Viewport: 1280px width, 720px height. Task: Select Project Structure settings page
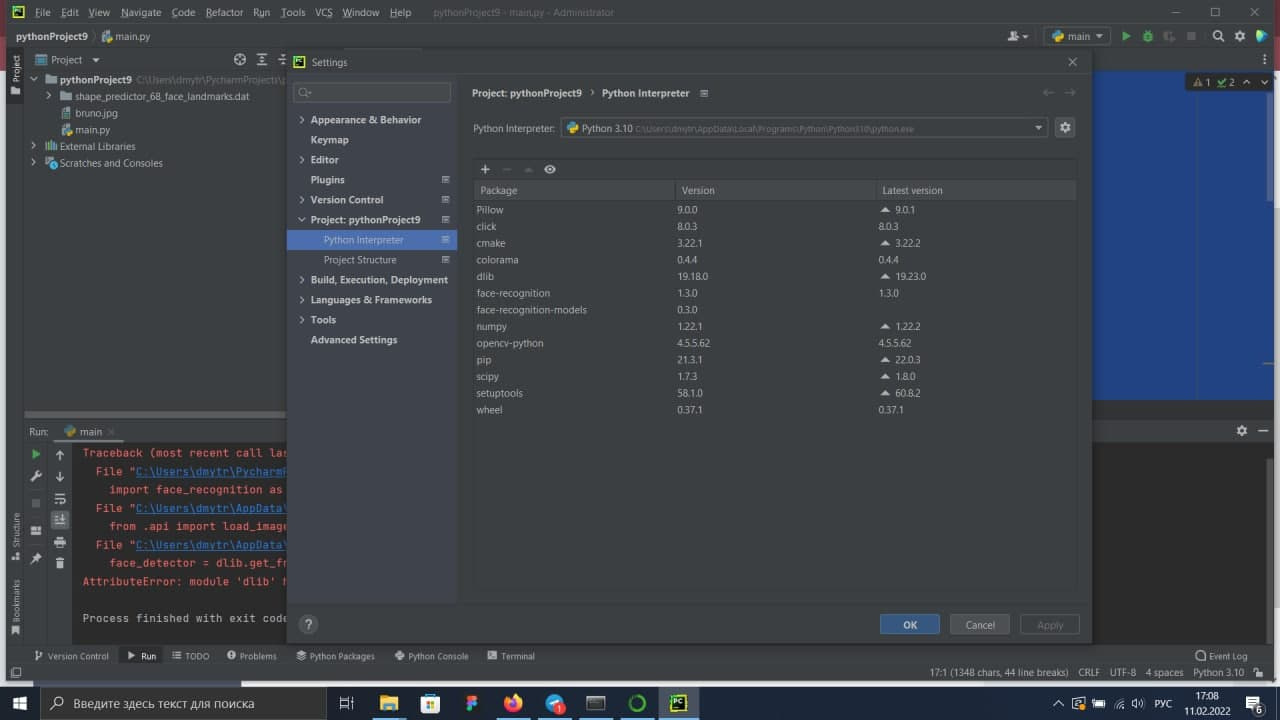point(360,260)
